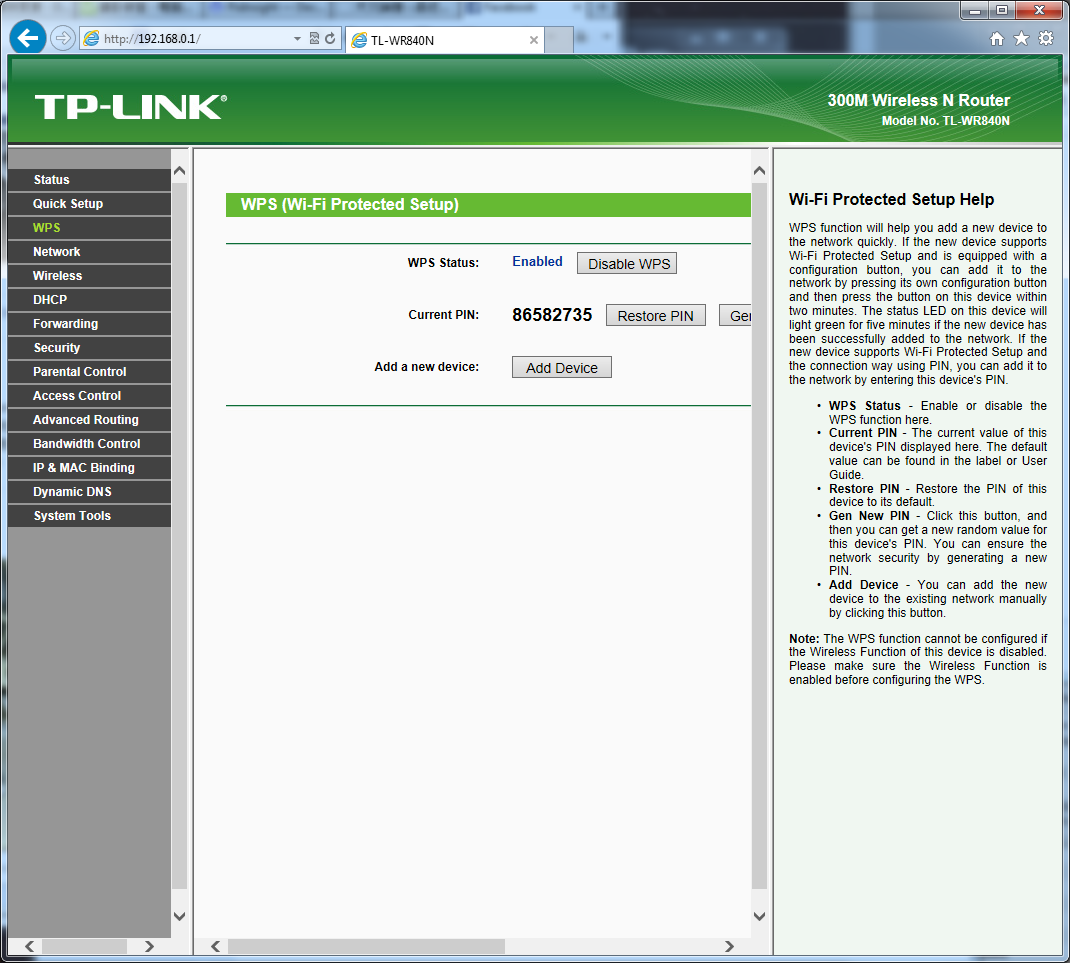Image resolution: width=1070 pixels, height=963 pixels.
Task: Open the browser Tools gear icon
Action: coord(1046,39)
